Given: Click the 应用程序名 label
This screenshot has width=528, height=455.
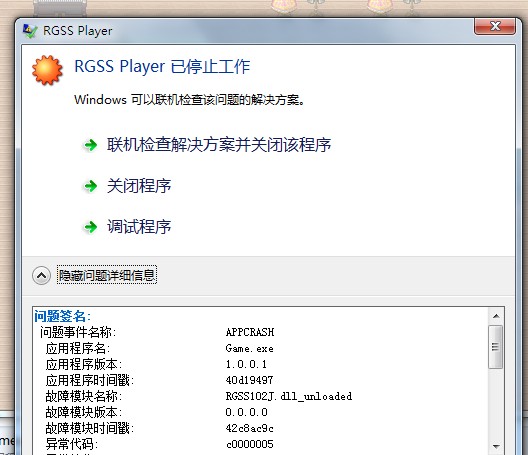Looking at the screenshot, I should coord(78,348).
